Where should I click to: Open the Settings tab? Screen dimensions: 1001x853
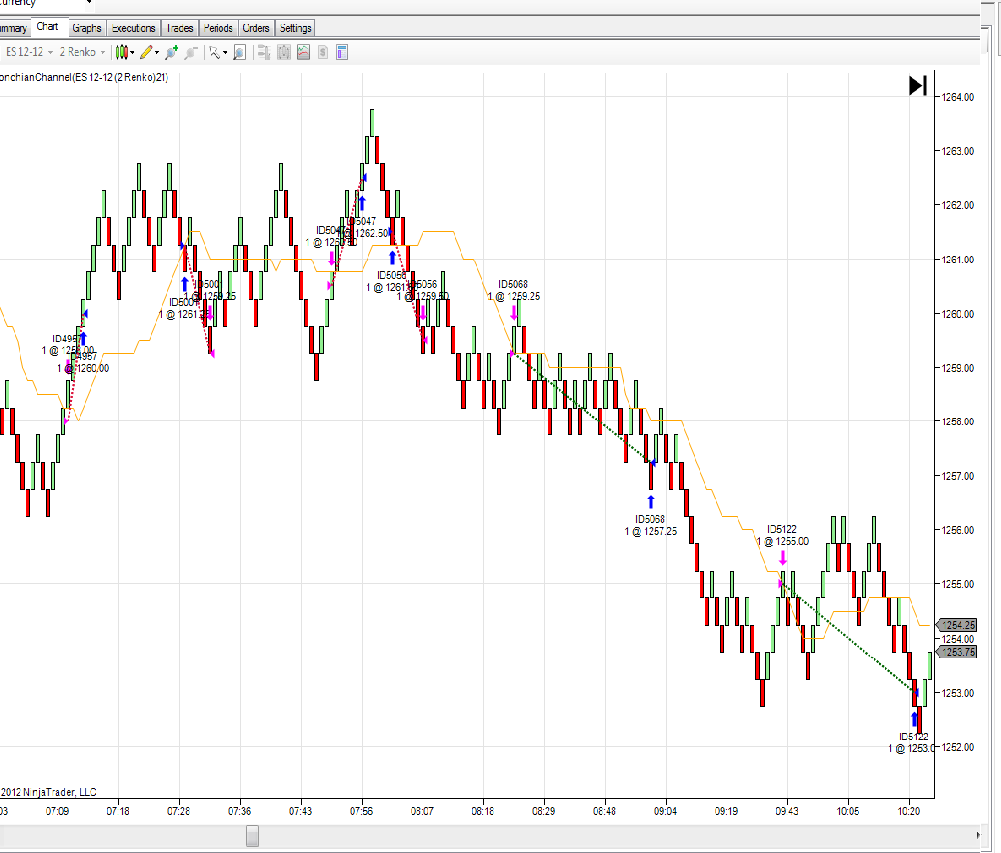pyautogui.click(x=296, y=28)
